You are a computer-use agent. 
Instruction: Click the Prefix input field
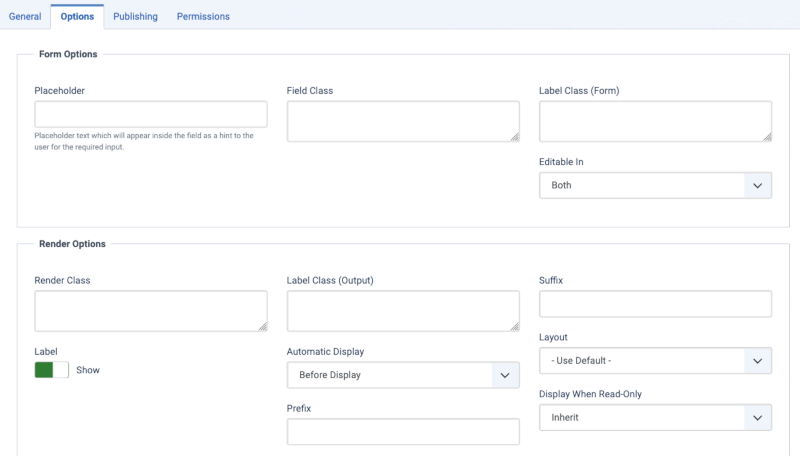point(403,431)
